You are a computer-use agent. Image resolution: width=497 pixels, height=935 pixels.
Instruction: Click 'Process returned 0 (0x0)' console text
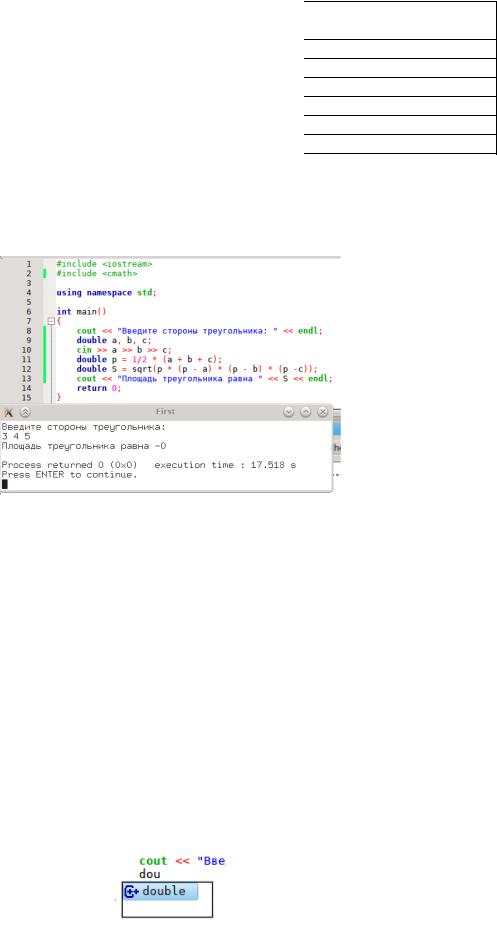pos(69,465)
